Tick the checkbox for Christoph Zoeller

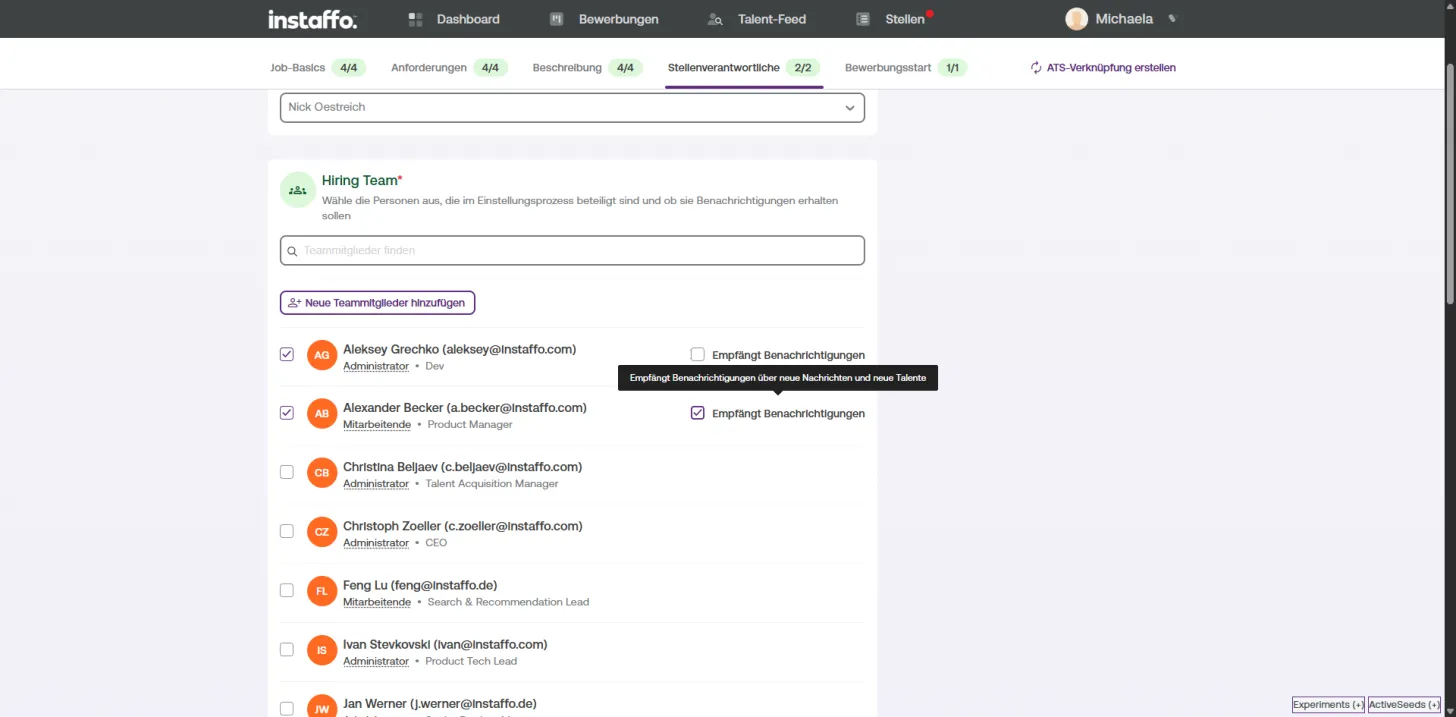coord(287,531)
